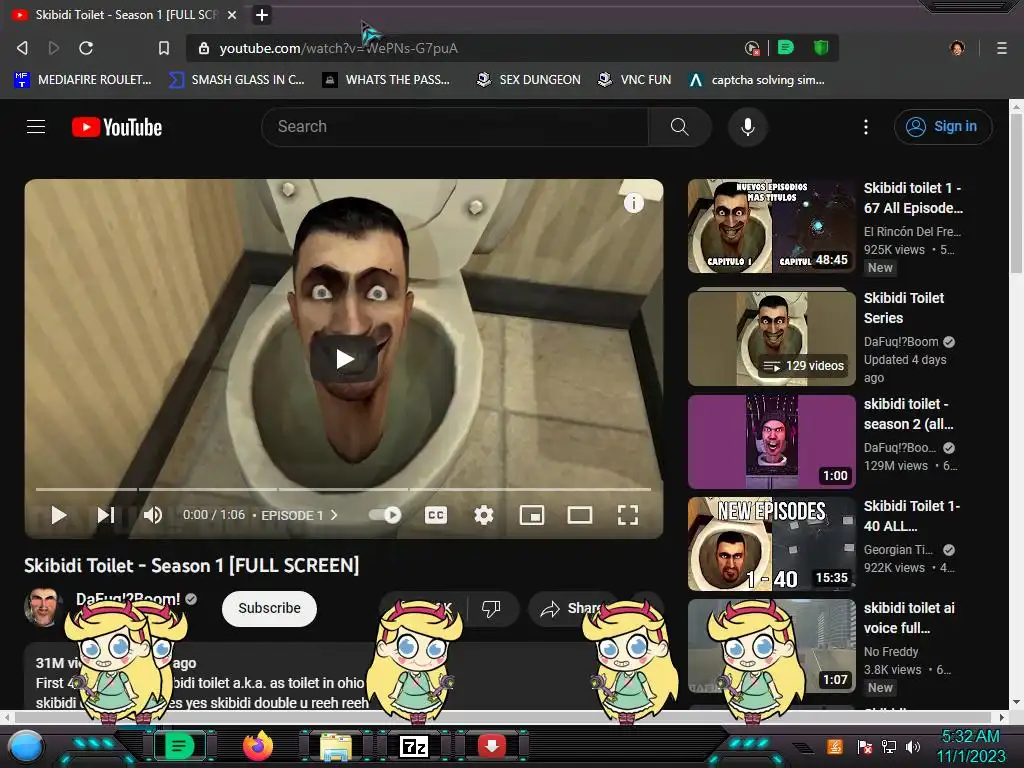Screen dimensions: 1024x768
Task: Skip to next video button
Action: coord(106,515)
